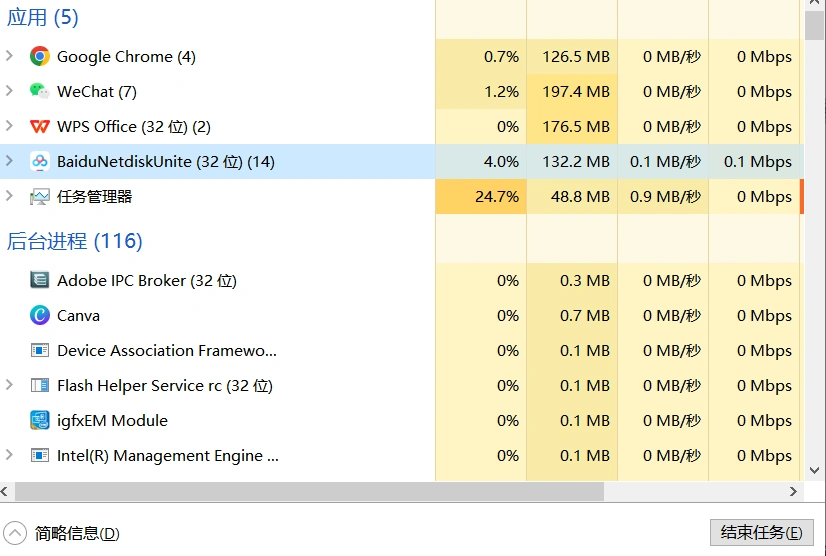Click the BaiduNetdiskUnite icon
The image size is (826, 556).
coord(40,162)
